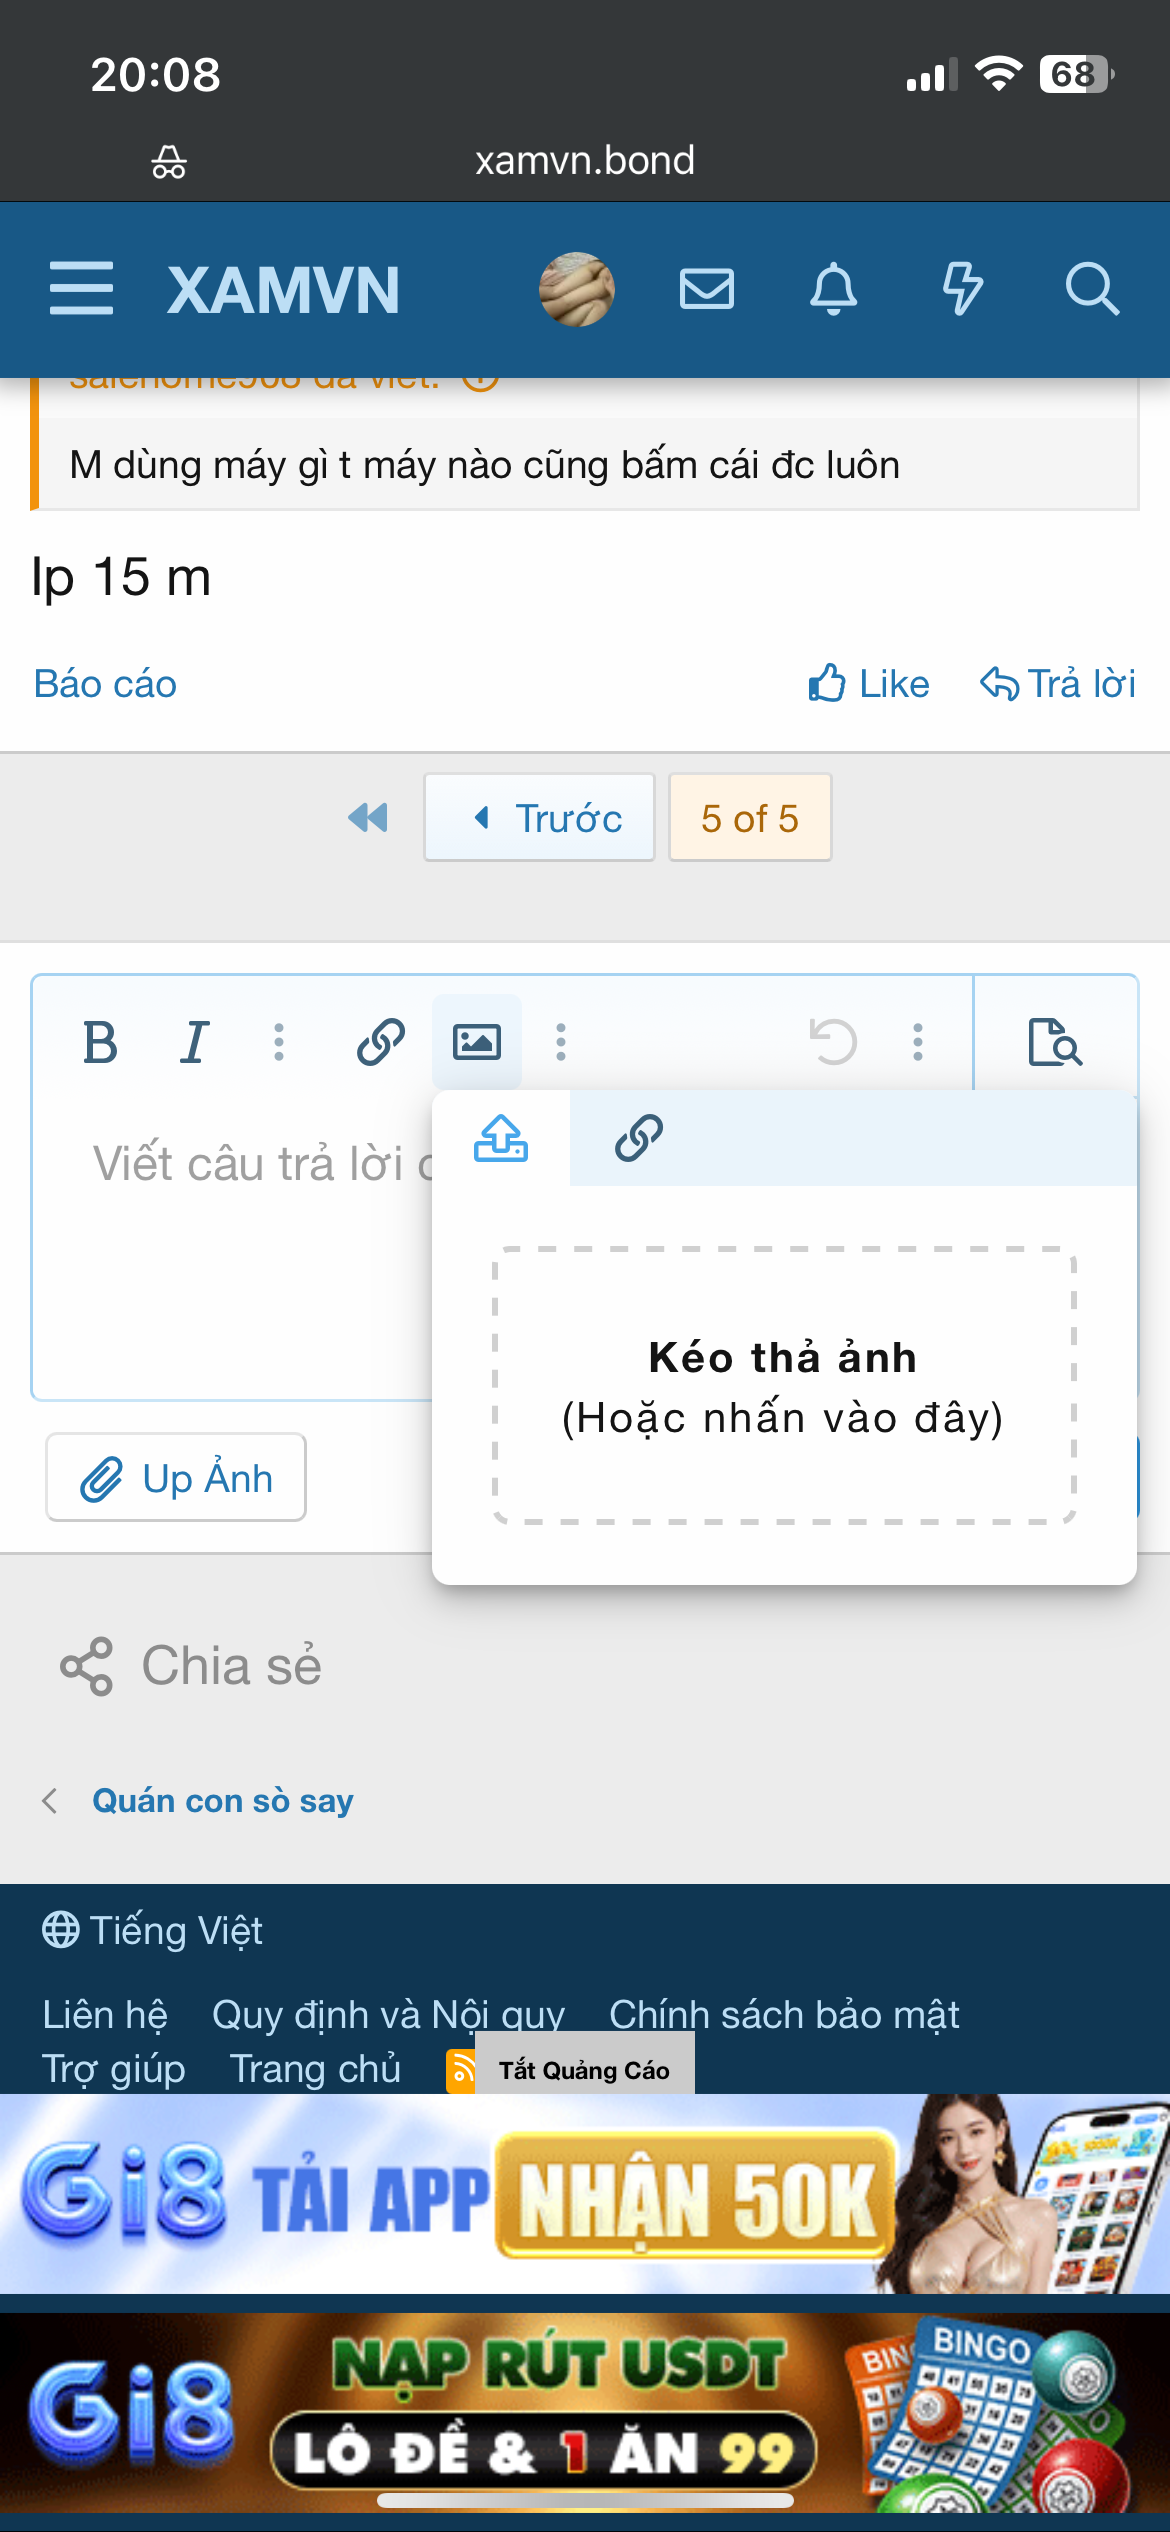Open the user avatar profile menu
Viewport: 1170px width, 2532px height.
pos(576,289)
